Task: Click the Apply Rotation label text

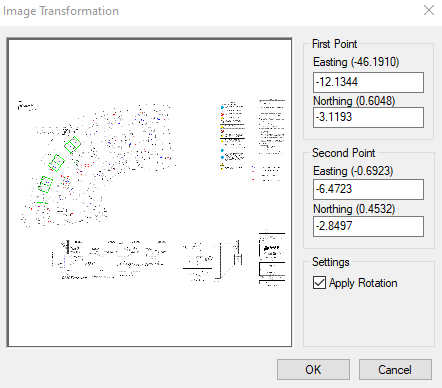Action: click(x=363, y=283)
